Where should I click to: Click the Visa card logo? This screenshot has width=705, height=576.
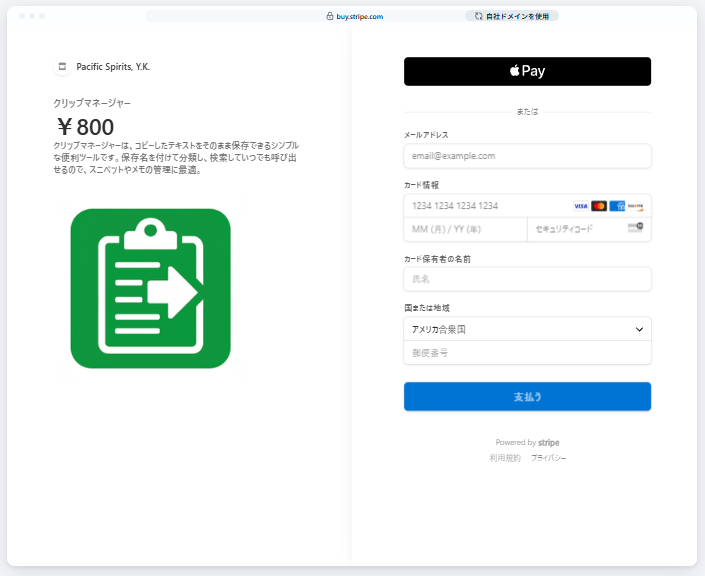[581, 206]
